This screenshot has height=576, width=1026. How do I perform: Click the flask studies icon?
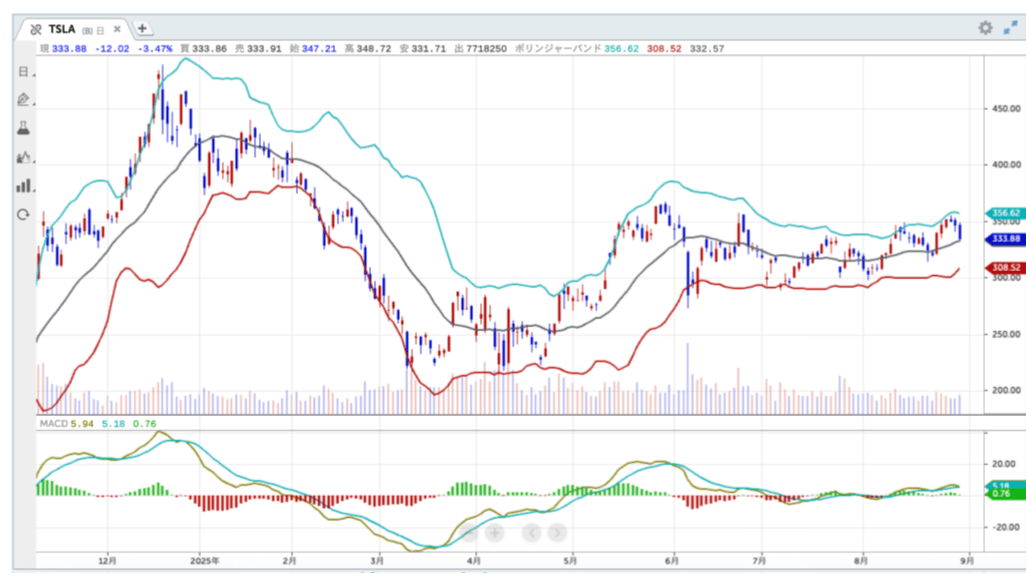point(23,128)
